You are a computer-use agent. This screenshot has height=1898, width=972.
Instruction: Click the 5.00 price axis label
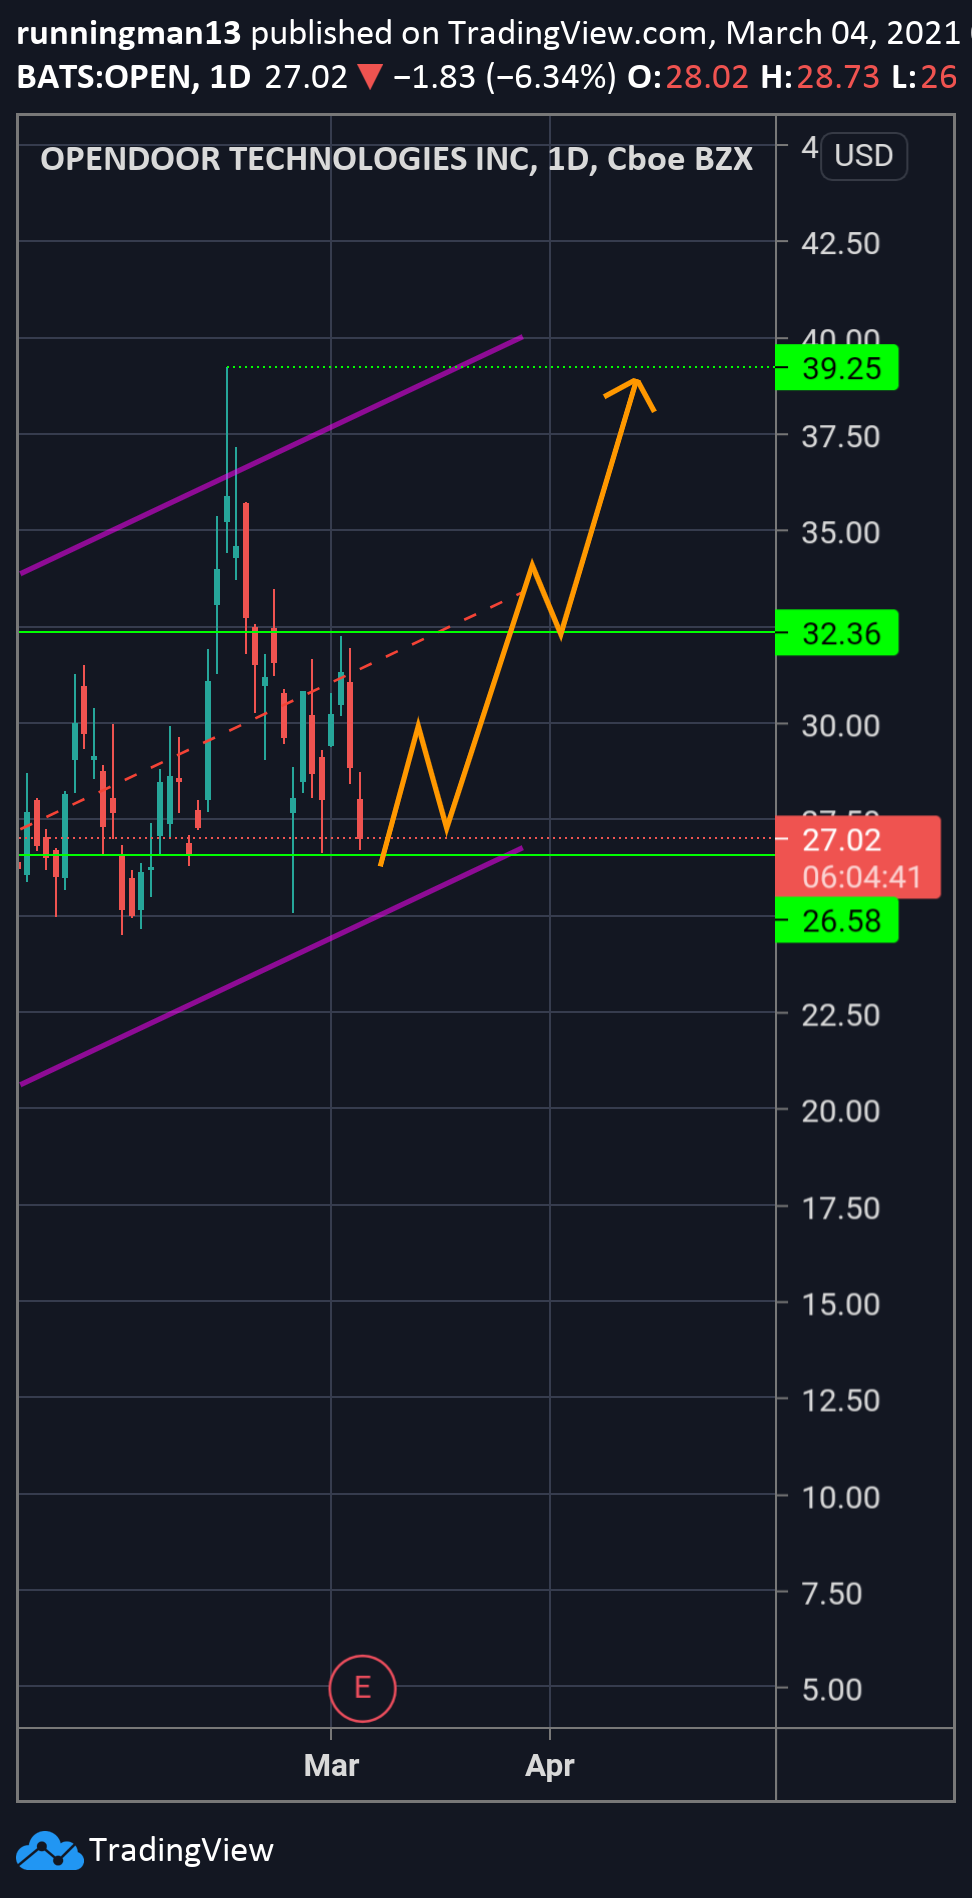[832, 1689]
